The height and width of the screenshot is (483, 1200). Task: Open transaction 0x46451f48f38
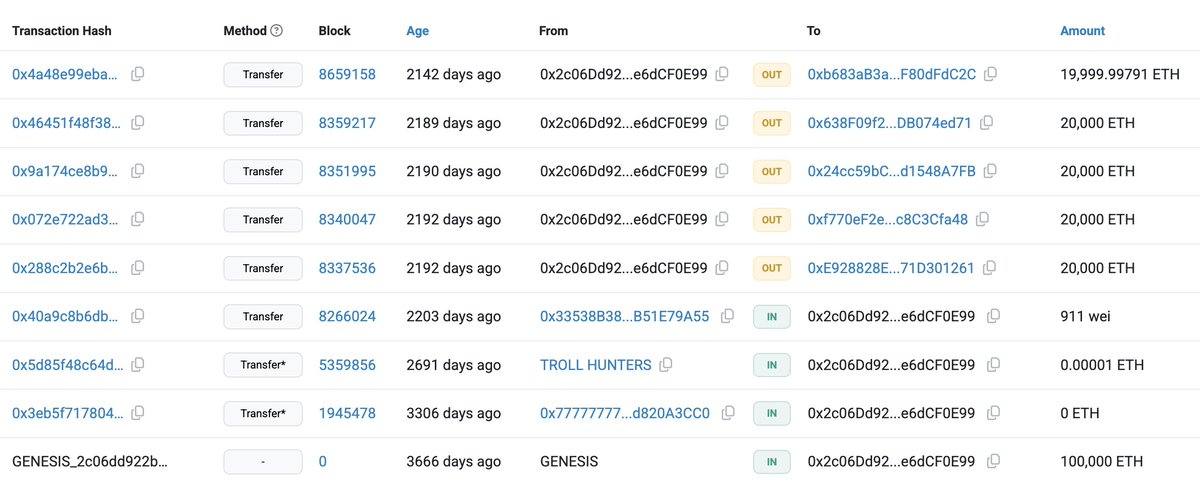point(66,123)
